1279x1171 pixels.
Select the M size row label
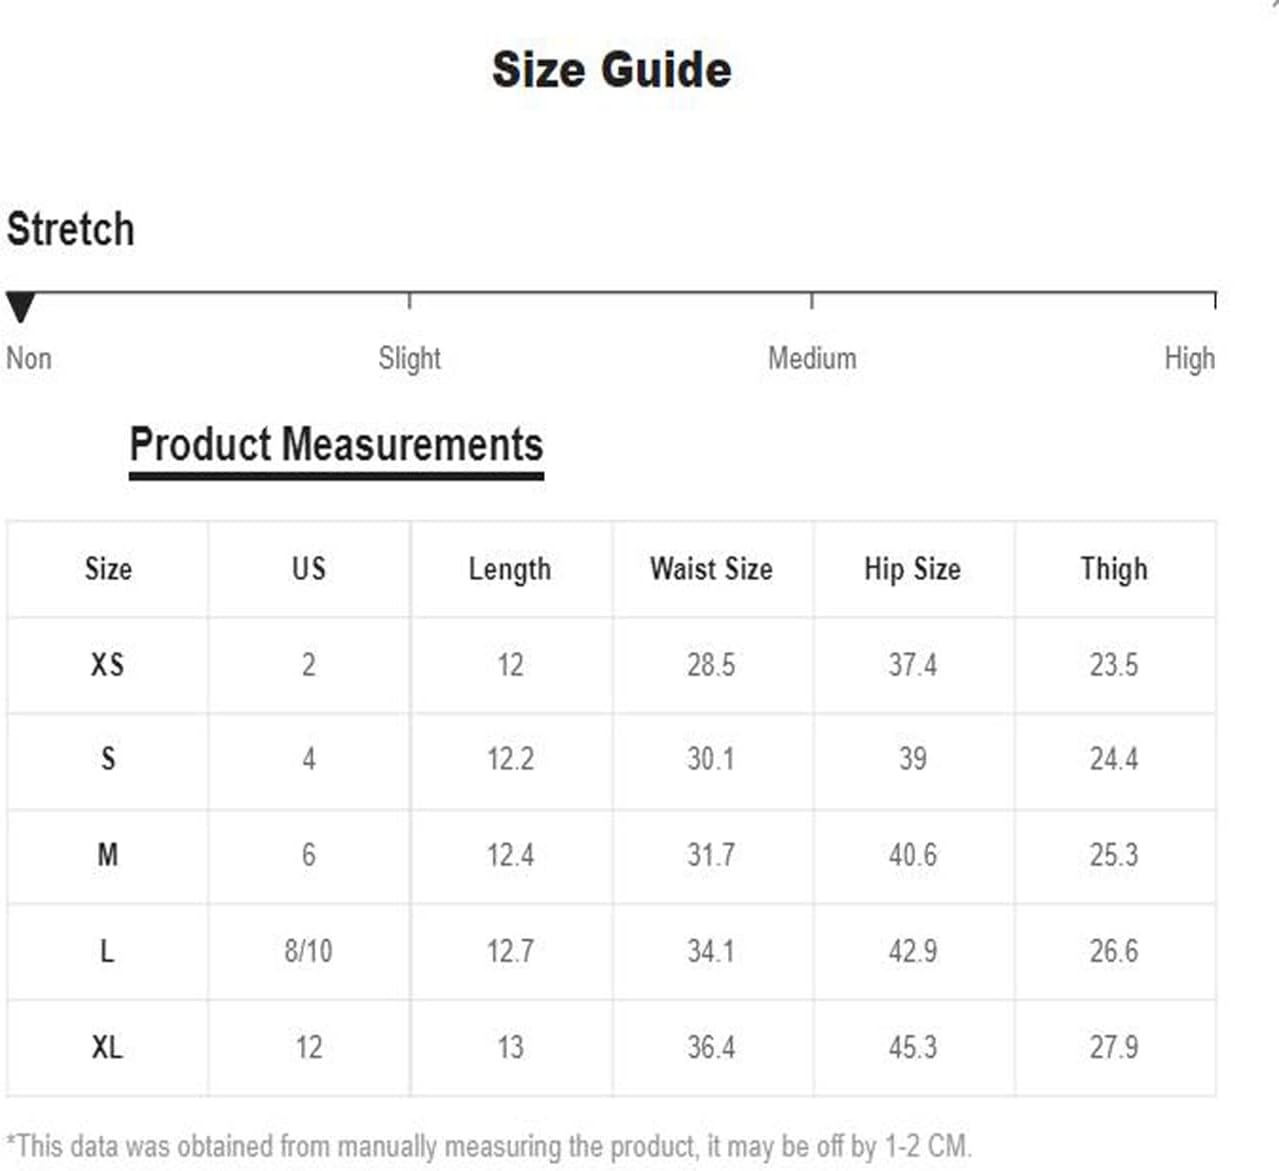click(x=108, y=854)
